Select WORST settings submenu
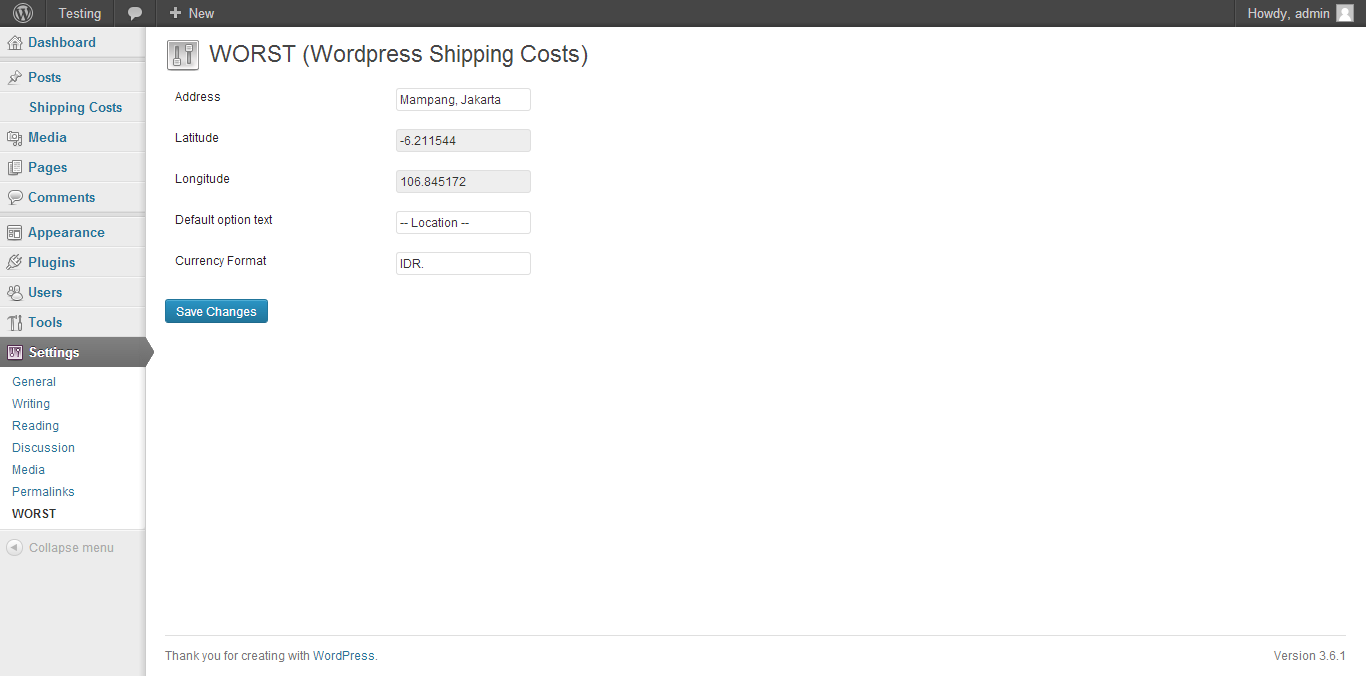 point(34,514)
